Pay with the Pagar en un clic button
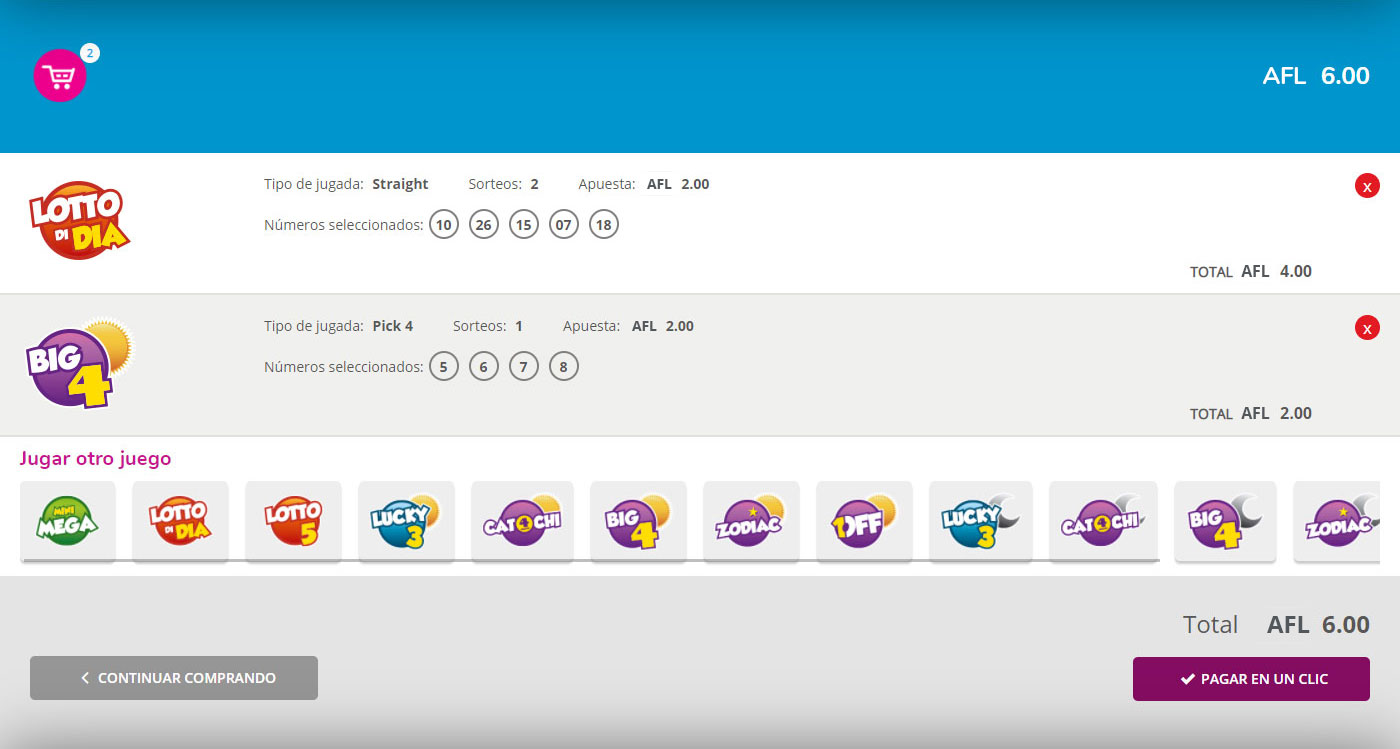The width and height of the screenshot is (1400, 749). [x=1251, y=679]
